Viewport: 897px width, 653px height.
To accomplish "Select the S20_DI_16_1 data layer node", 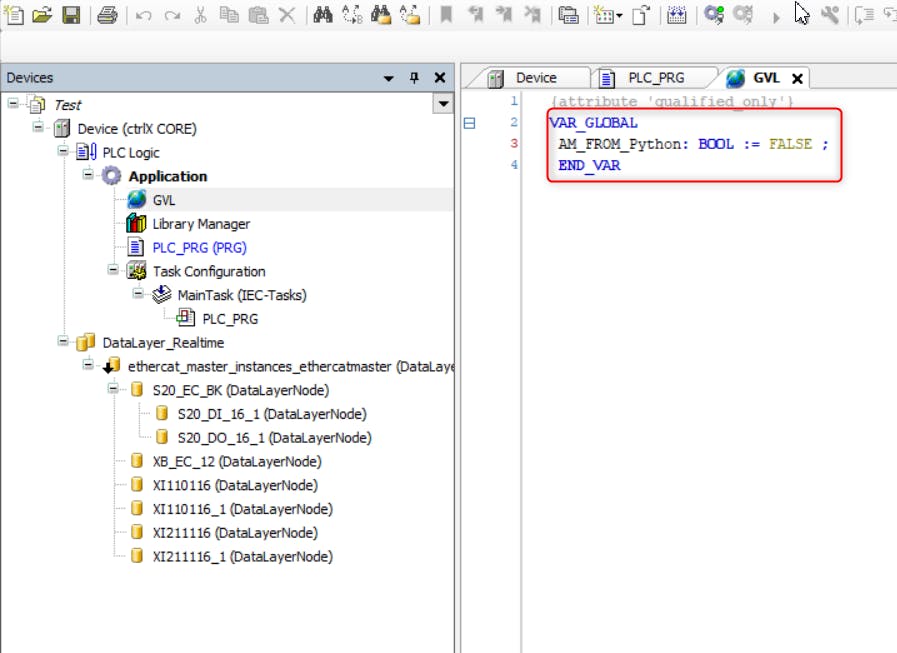I will tap(272, 414).
